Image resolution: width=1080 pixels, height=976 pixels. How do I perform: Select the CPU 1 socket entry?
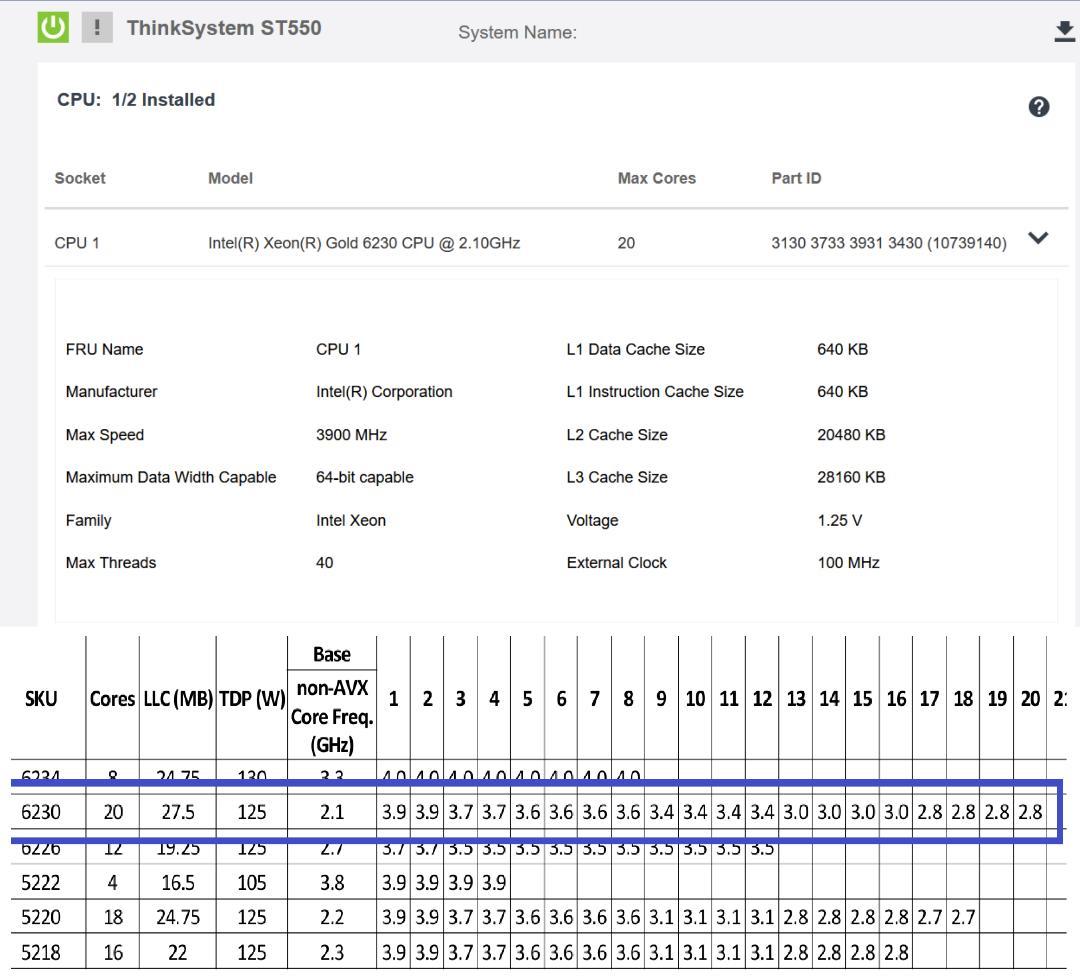77,243
